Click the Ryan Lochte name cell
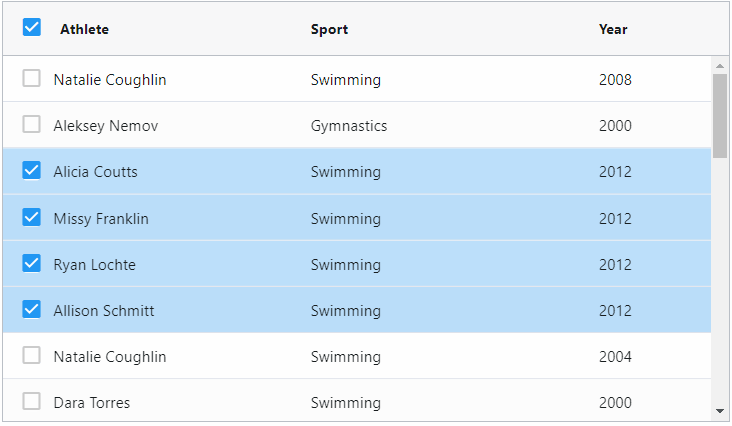 click(x=95, y=265)
